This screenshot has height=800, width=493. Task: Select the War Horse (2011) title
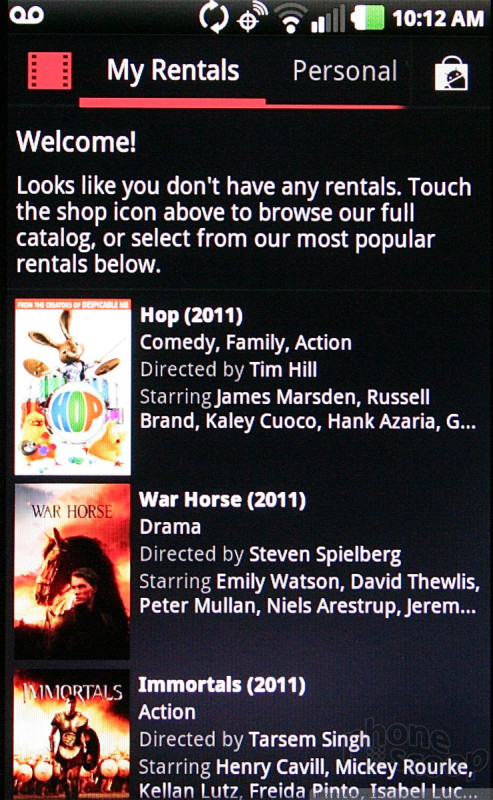223,500
